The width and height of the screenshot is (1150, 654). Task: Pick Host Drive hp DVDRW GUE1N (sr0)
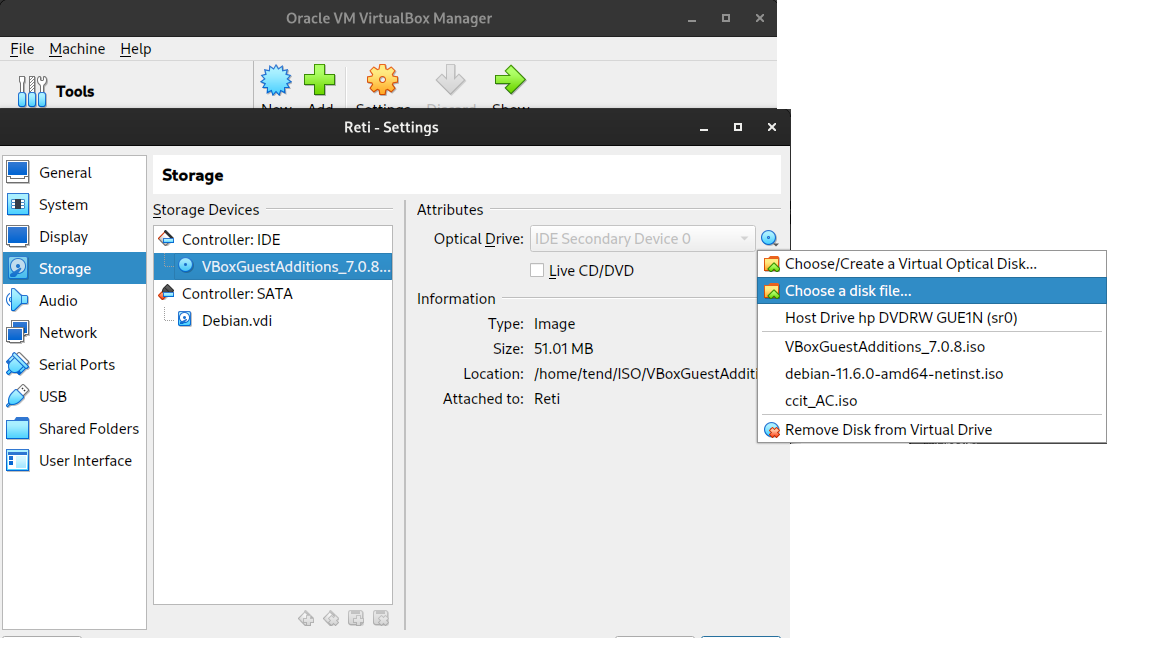point(931,318)
